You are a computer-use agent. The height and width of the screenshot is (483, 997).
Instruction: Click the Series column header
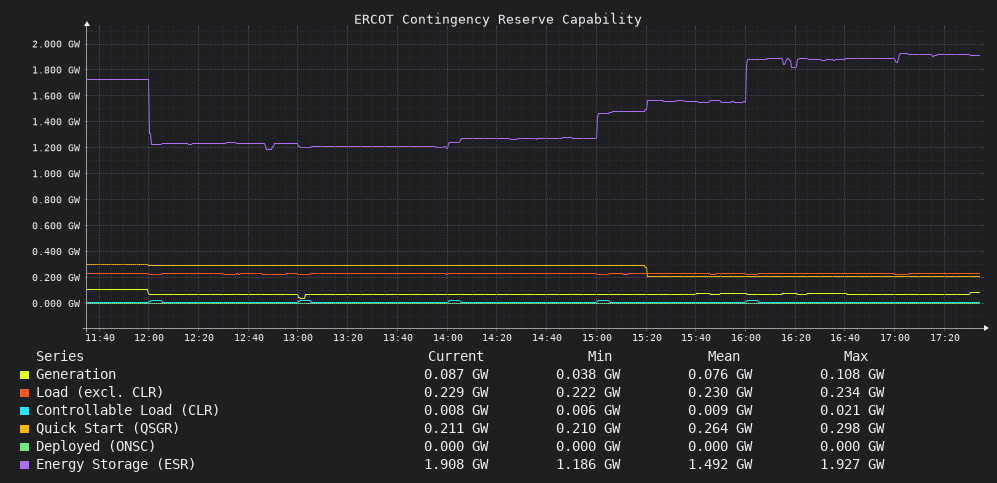coord(60,357)
